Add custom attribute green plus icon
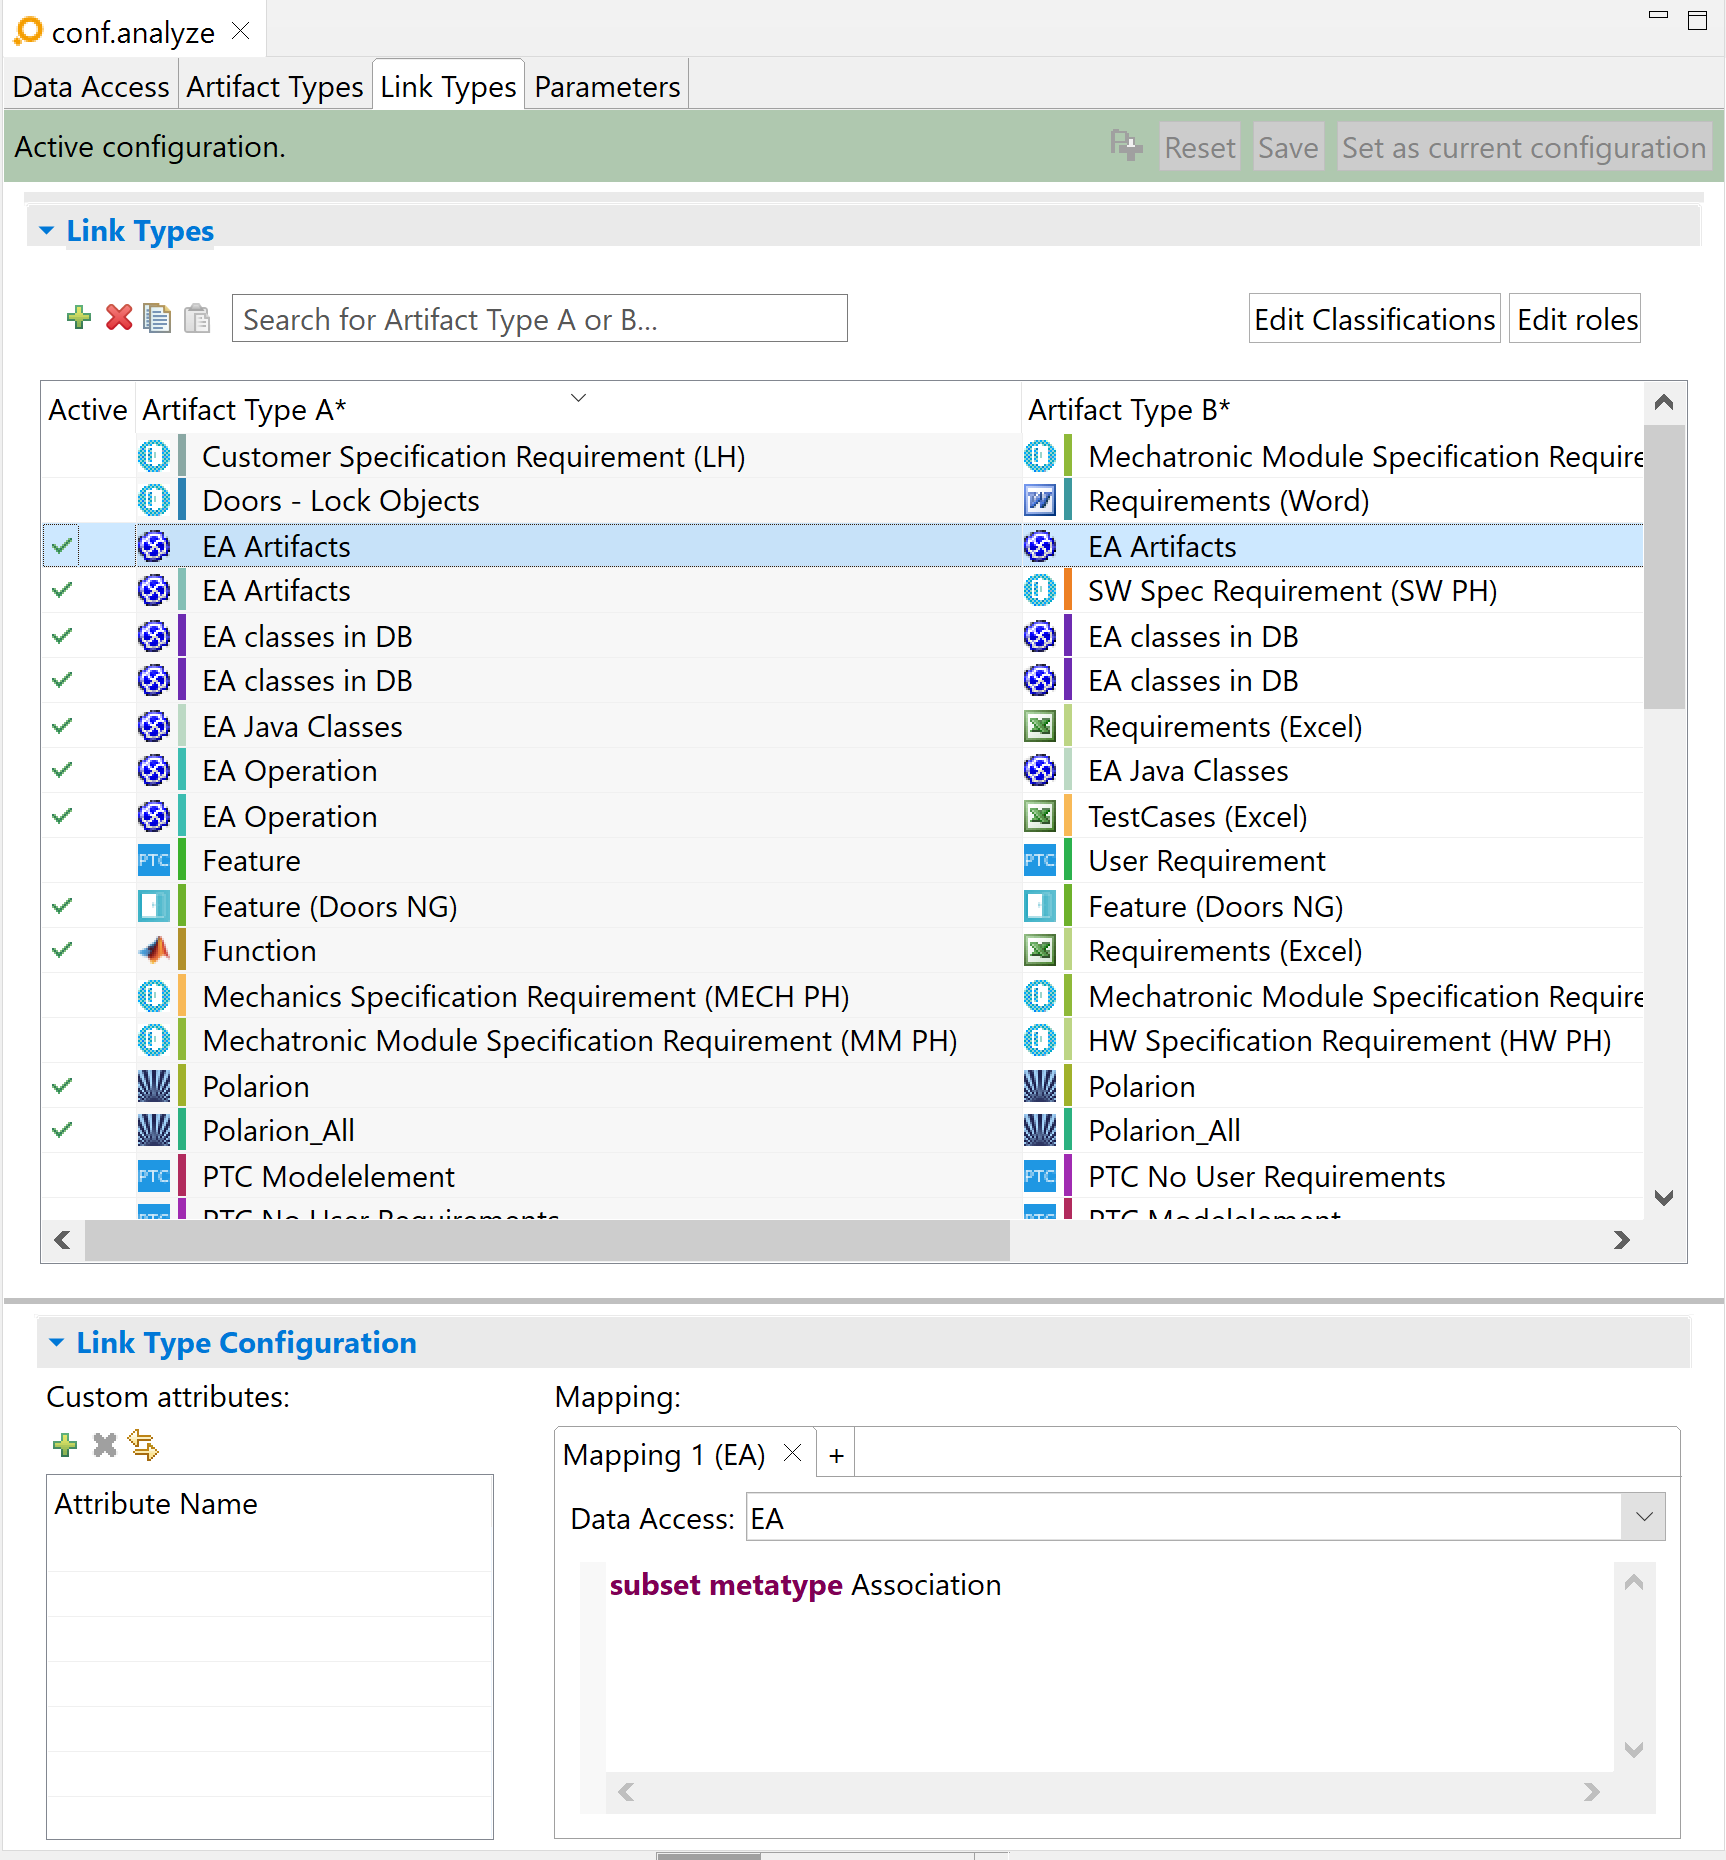 65,1445
